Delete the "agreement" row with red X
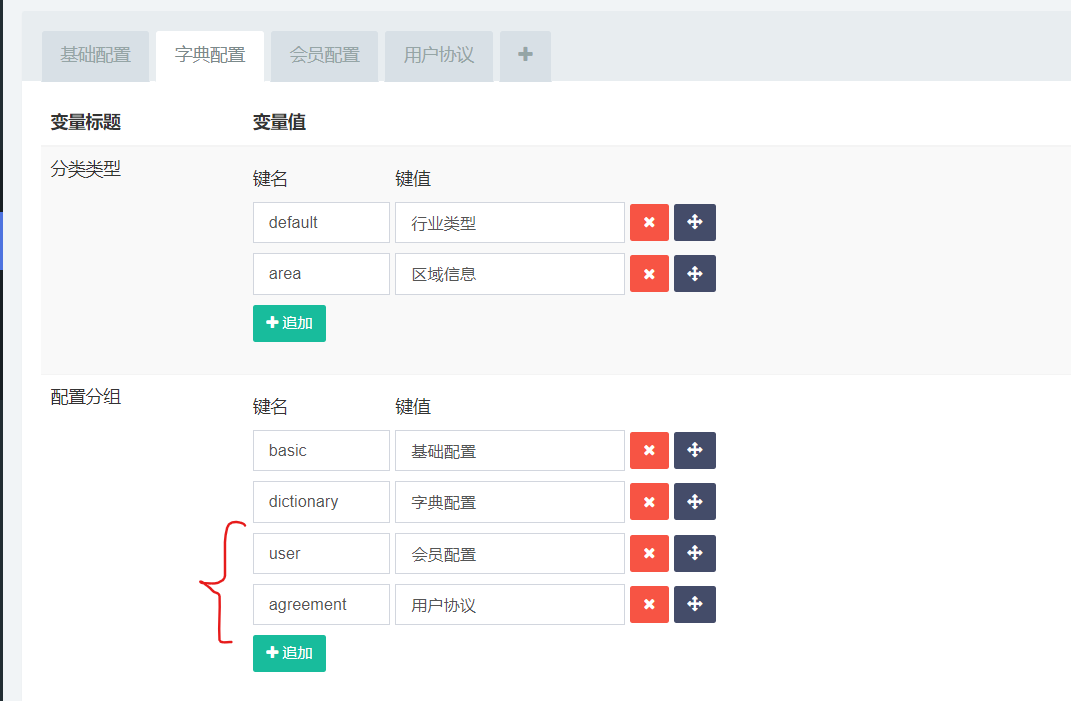Image resolution: width=1071 pixels, height=701 pixels. (x=649, y=604)
